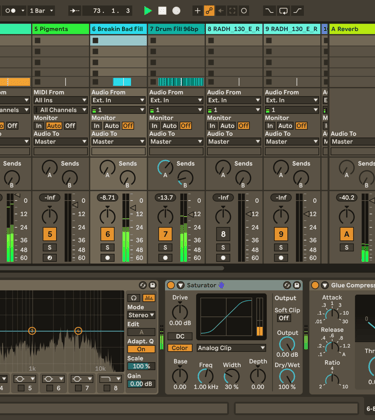Open input channel 1 dropdown on track 7
Image resolution: width=375 pixels, height=420 pixels.
pos(176,110)
